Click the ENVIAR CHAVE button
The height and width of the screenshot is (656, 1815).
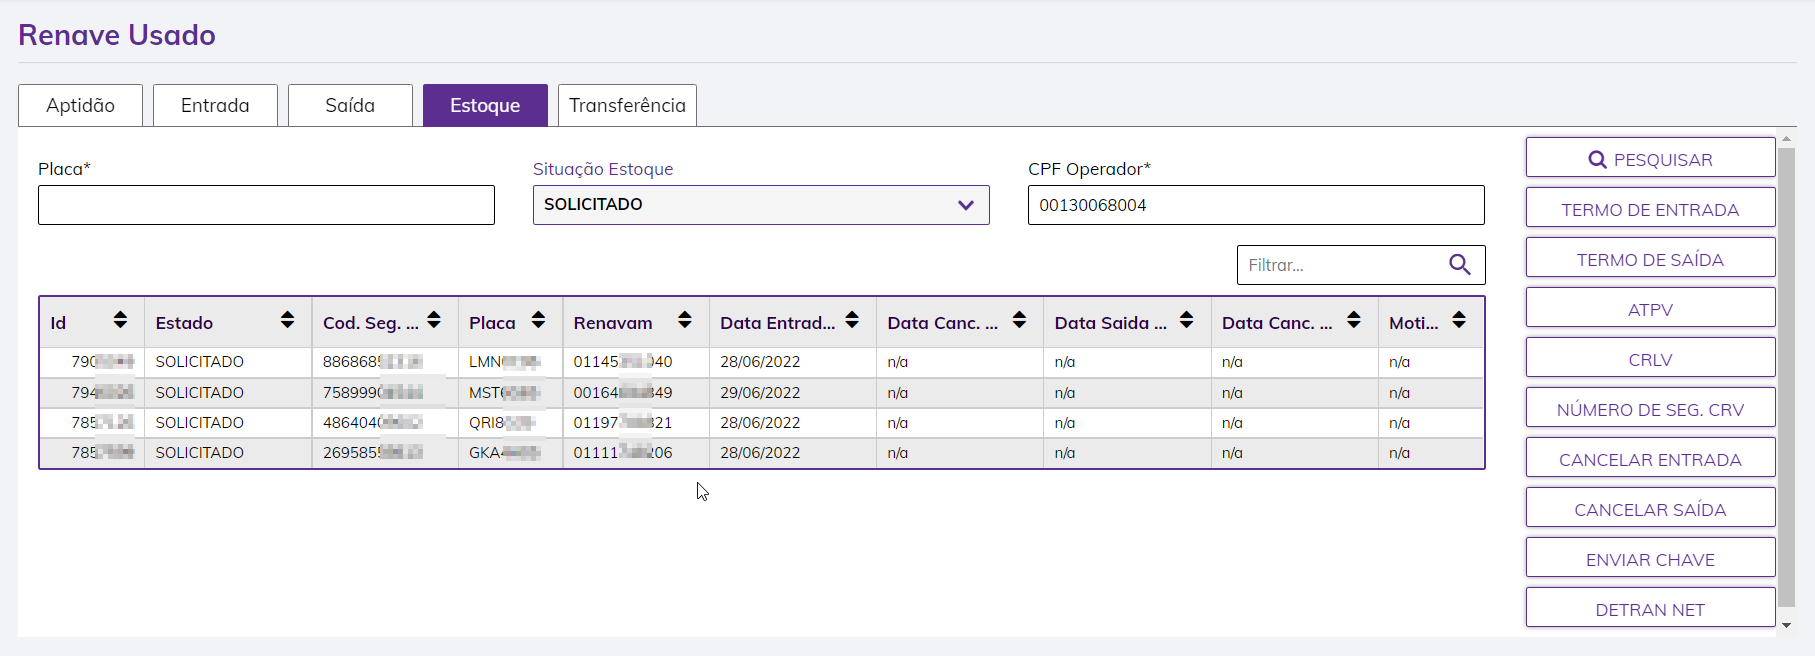point(1650,559)
